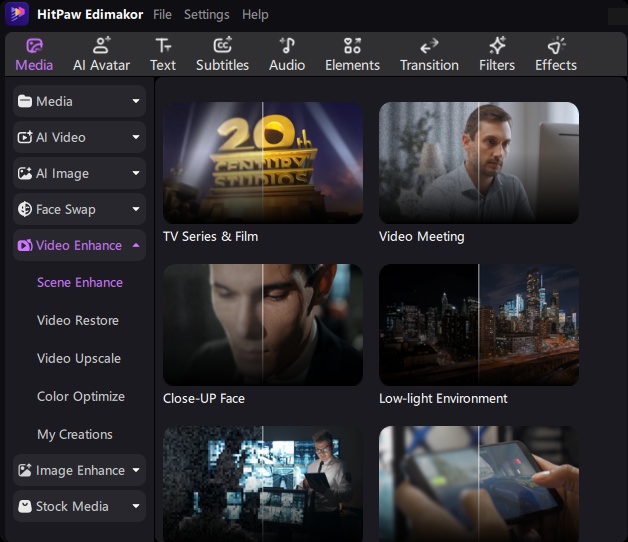Open Color Optimize option
The width and height of the screenshot is (628, 542).
81,397
